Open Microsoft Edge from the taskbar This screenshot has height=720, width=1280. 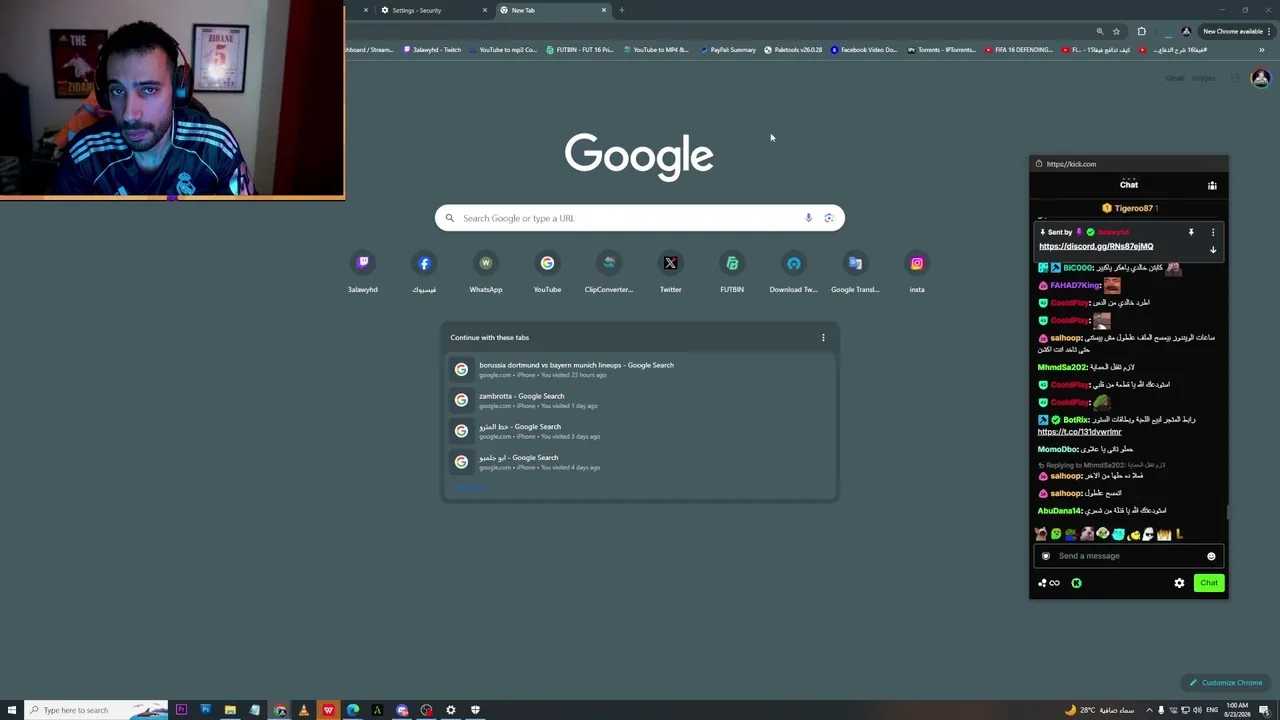tap(353, 710)
